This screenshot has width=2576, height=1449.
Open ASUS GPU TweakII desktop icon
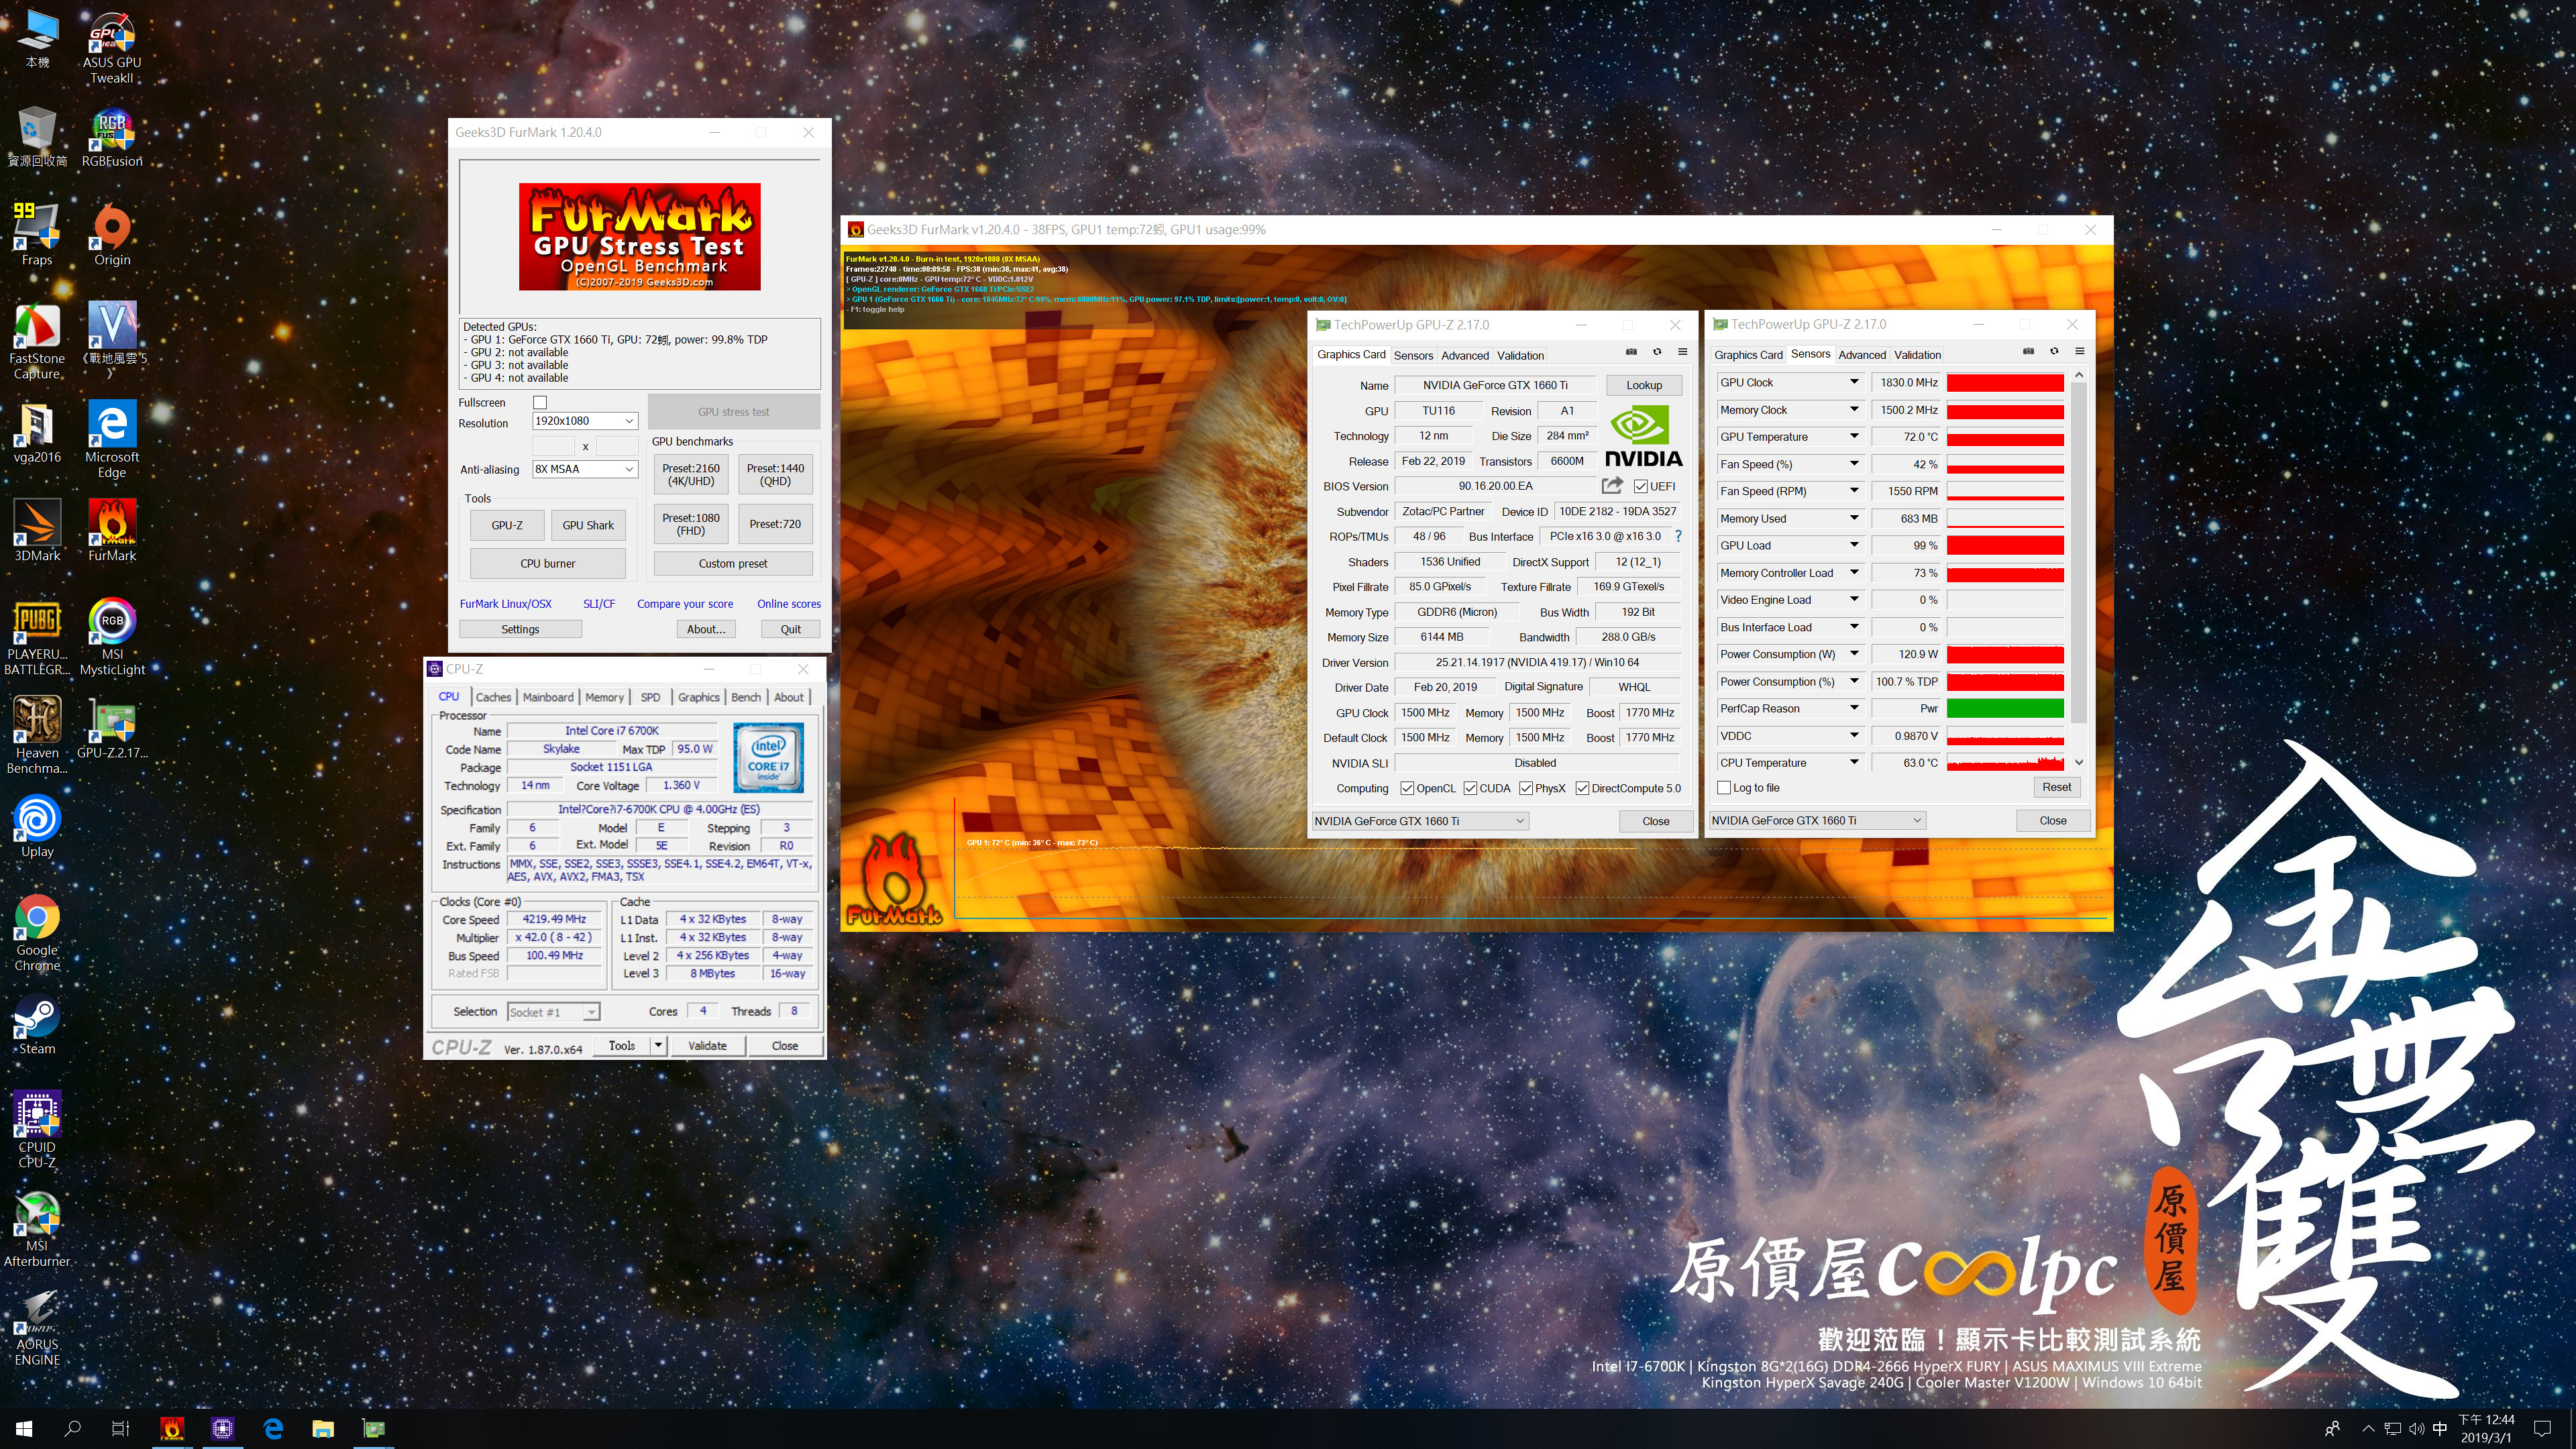[112, 47]
